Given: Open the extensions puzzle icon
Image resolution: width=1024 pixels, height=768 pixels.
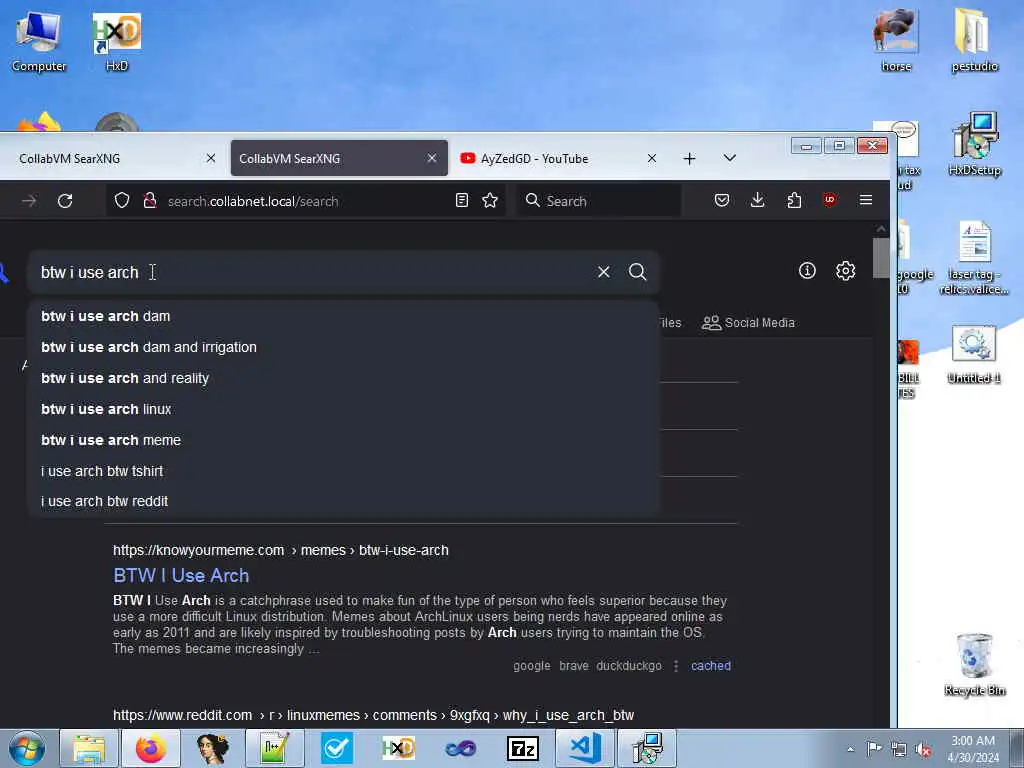Looking at the screenshot, I should point(794,200).
